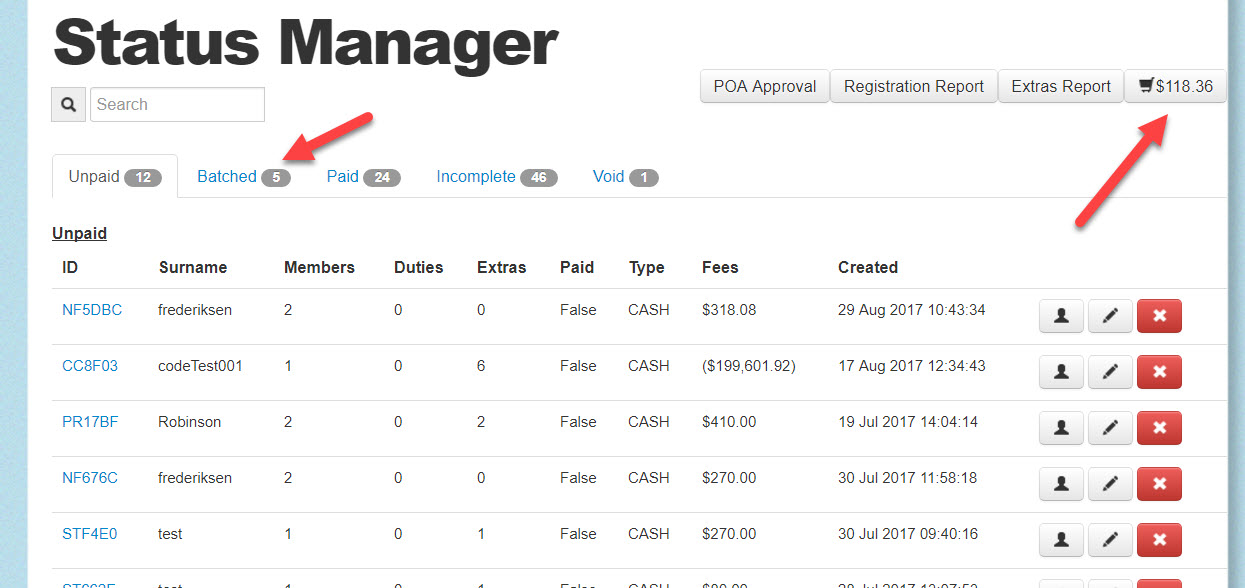Screen dimensions: 1245x588
Task: Click surname codeTest001
Action: click(x=201, y=366)
